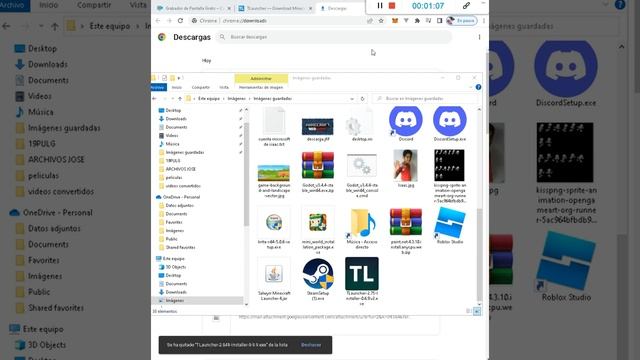Viewport: 640px width, 360px height.
Task: Switch to the Grabador de Pantalla tab
Action: (193, 8)
